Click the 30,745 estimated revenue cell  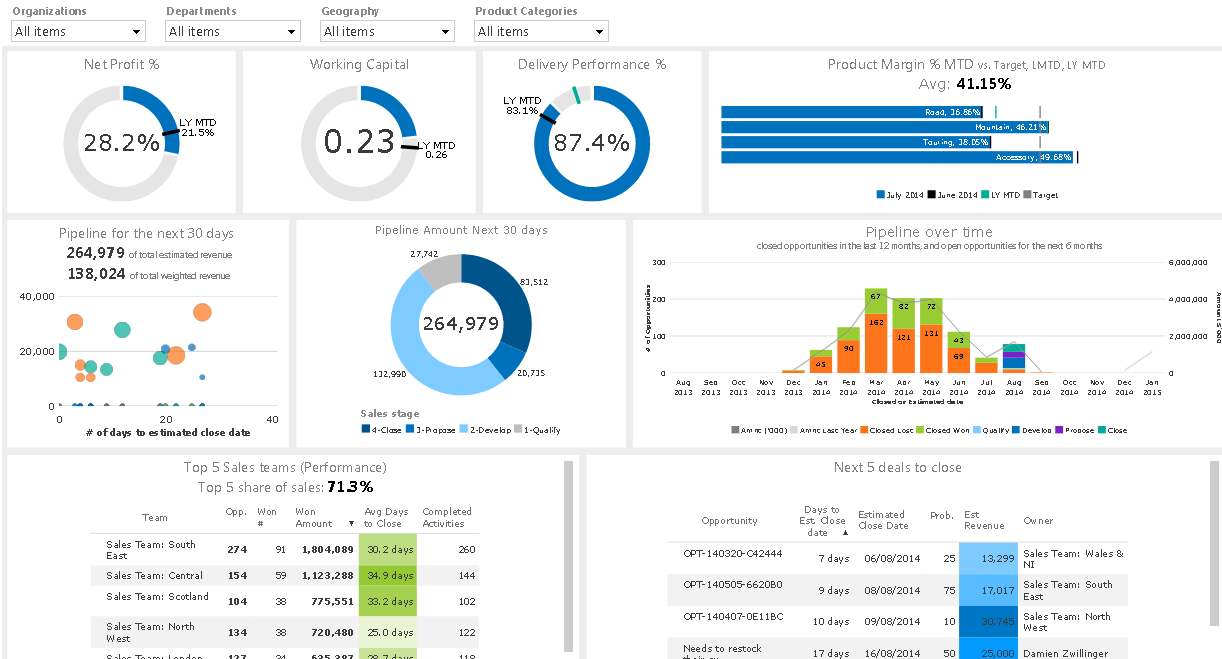click(988, 622)
